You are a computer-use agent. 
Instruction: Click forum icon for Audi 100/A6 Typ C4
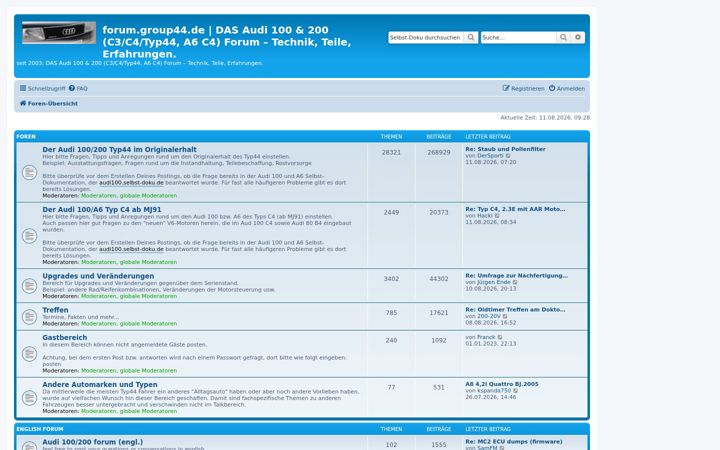(x=29, y=236)
